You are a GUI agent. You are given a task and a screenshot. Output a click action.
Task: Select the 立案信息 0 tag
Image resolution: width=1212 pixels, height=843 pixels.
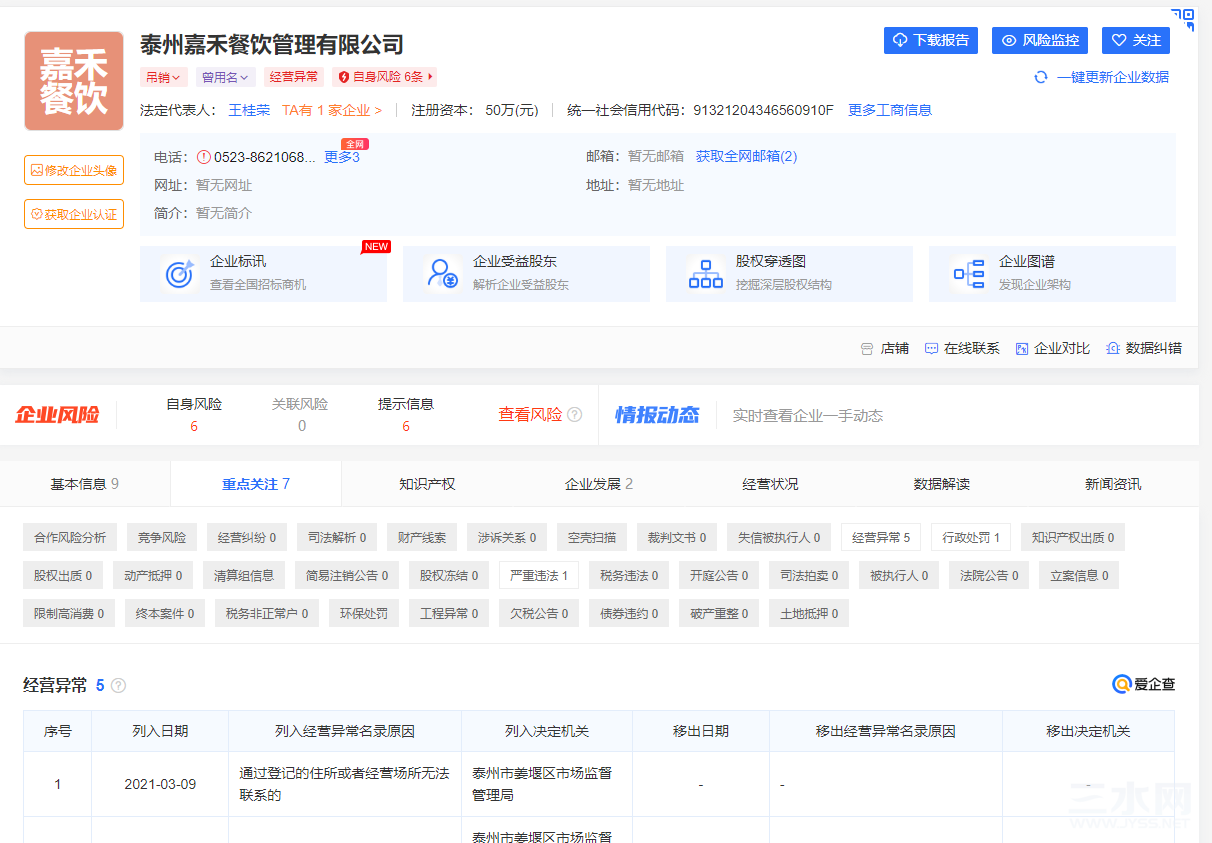click(1079, 575)
